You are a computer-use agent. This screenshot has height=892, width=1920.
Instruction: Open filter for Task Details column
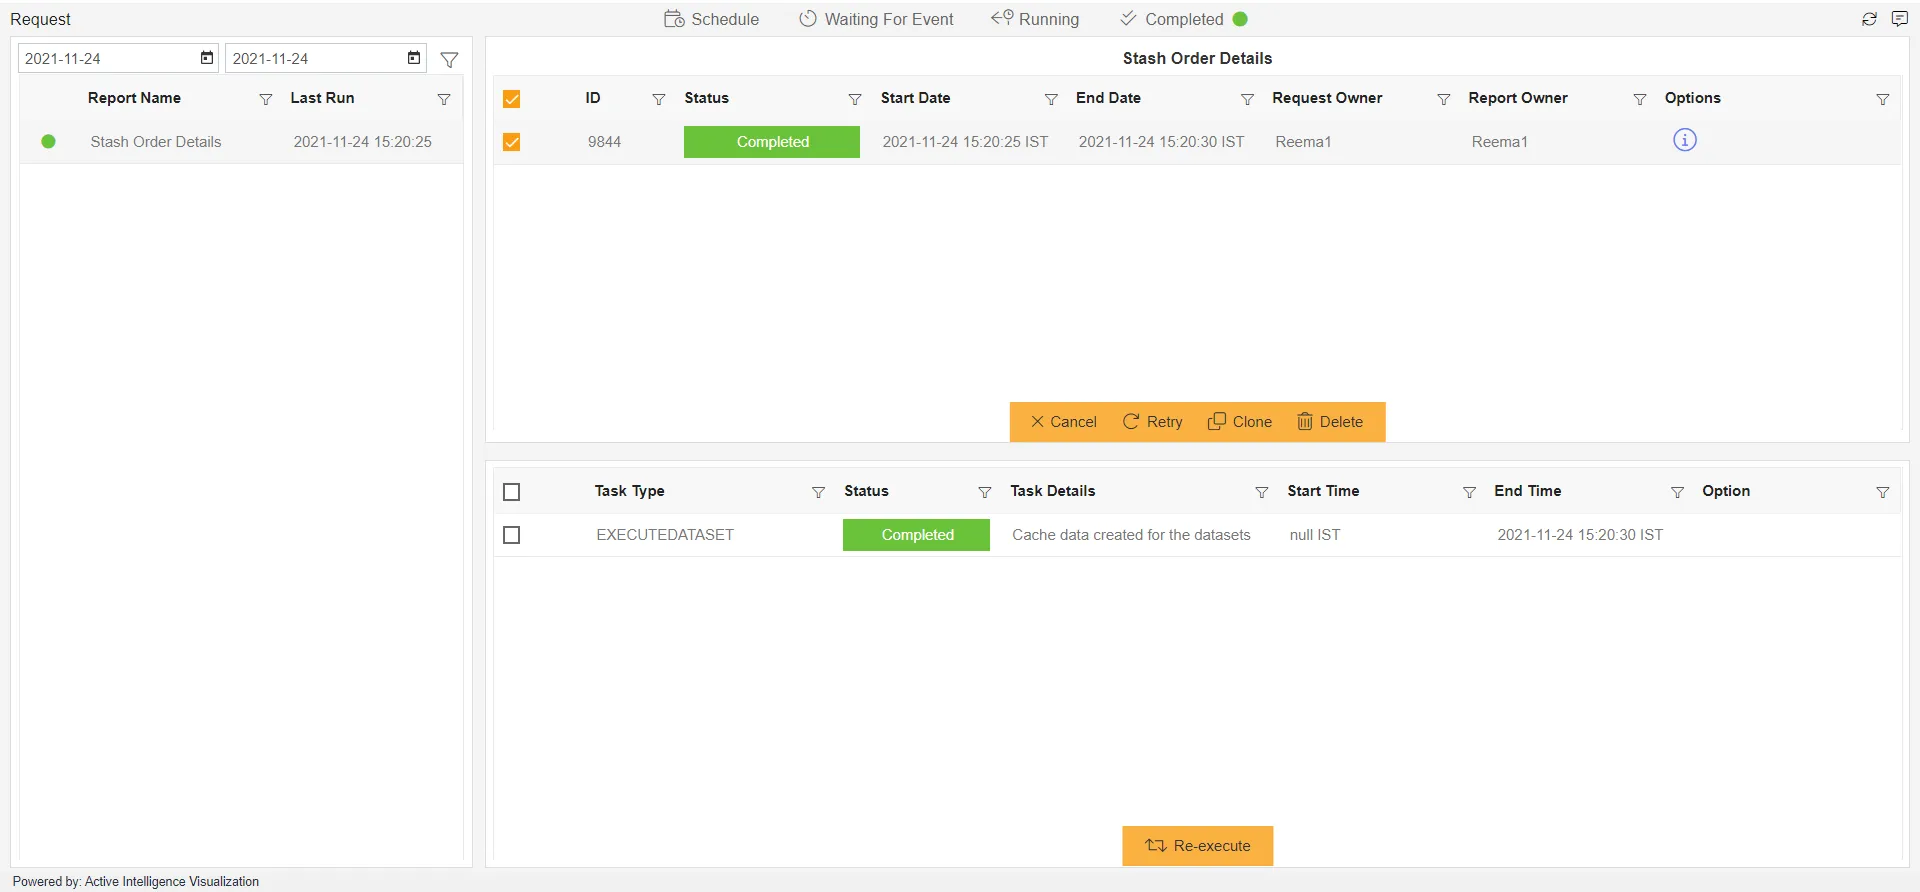click(x=1262, y=492)
